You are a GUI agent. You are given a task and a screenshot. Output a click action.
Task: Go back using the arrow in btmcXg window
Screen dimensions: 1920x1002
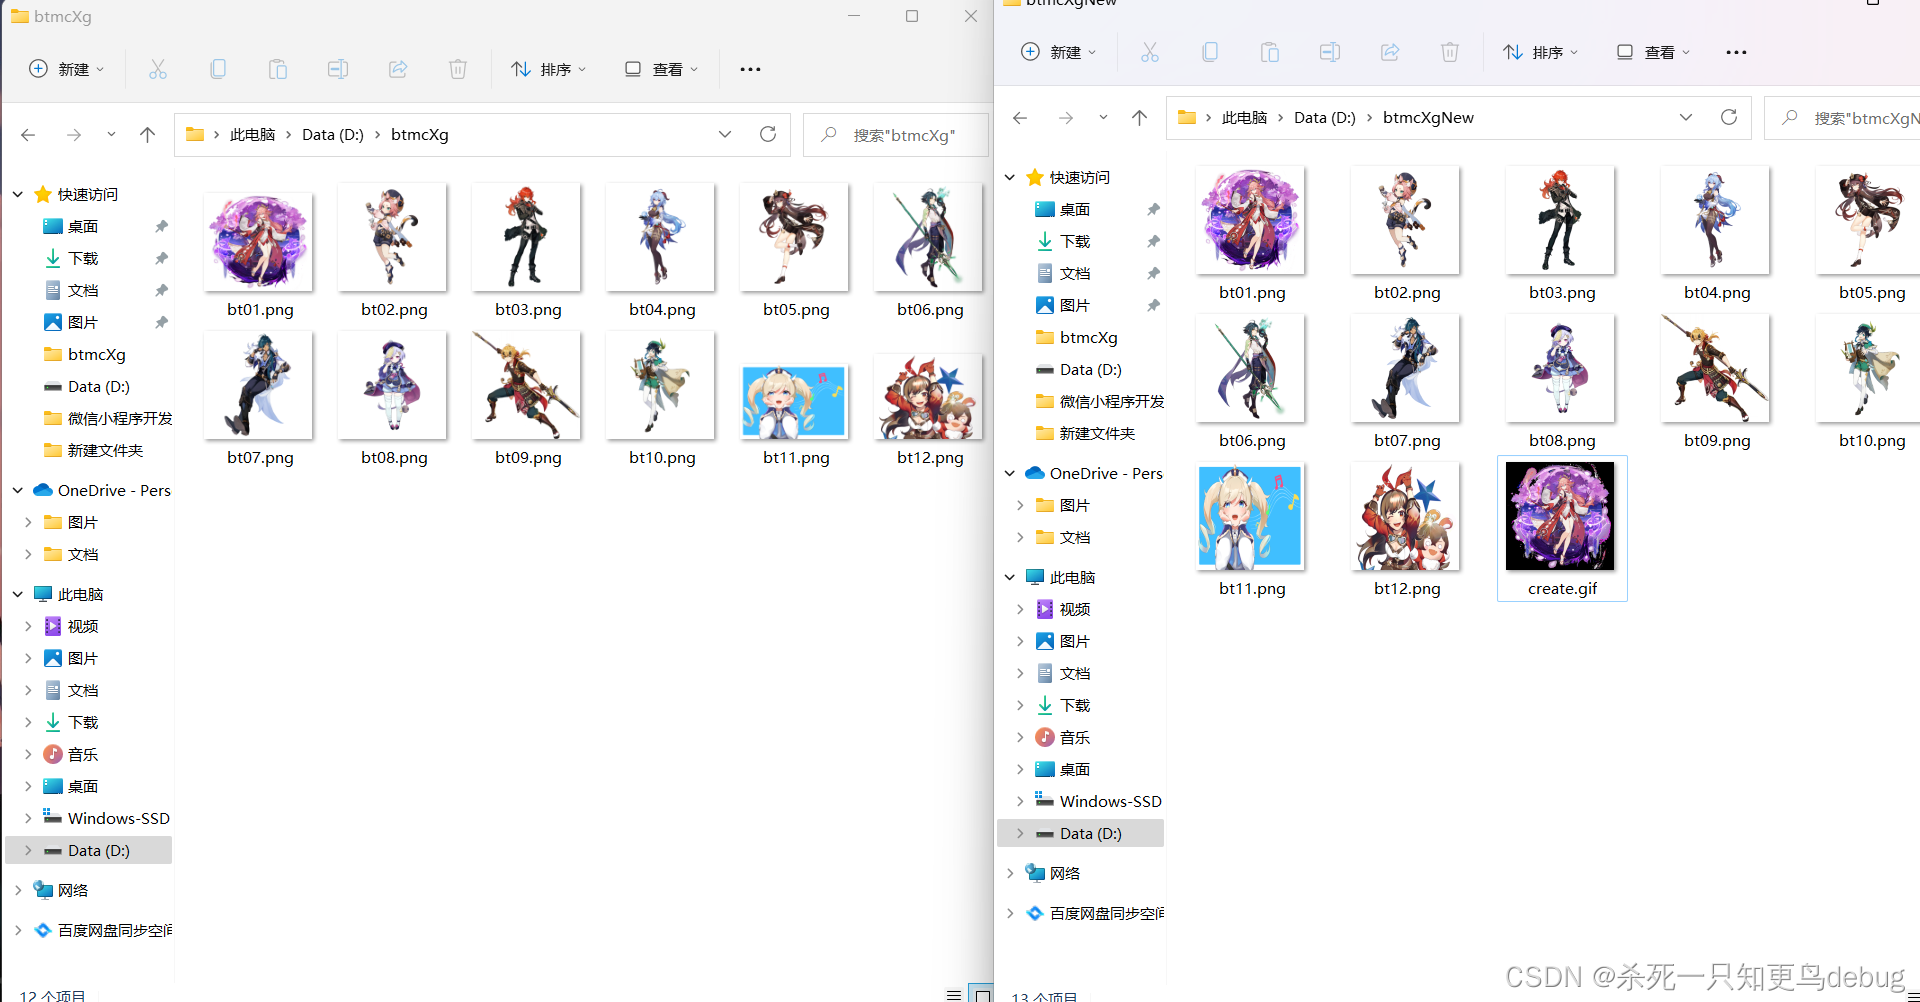28,134
